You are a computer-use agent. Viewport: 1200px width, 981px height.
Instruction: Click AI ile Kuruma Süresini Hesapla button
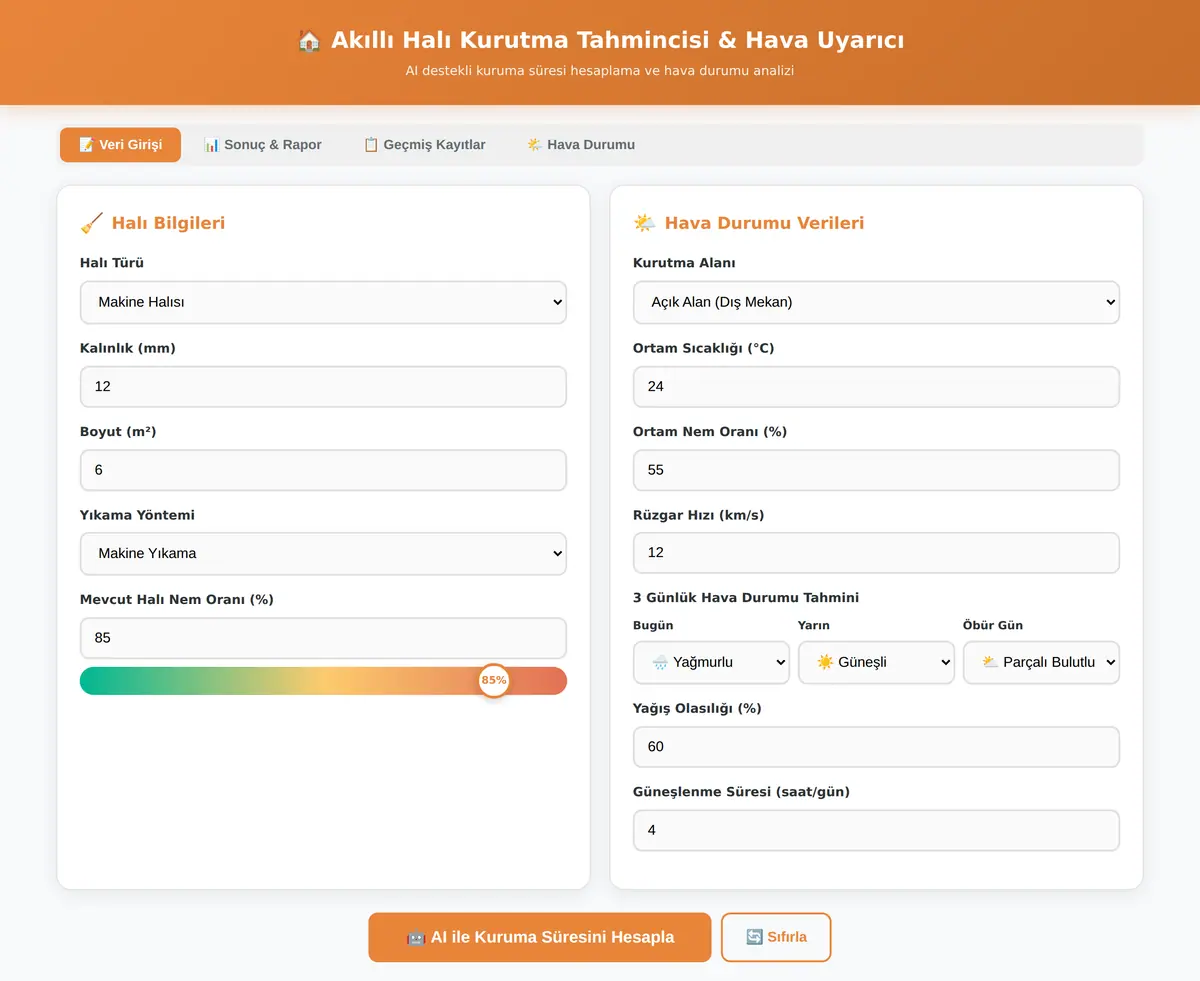tap(539, 937)
